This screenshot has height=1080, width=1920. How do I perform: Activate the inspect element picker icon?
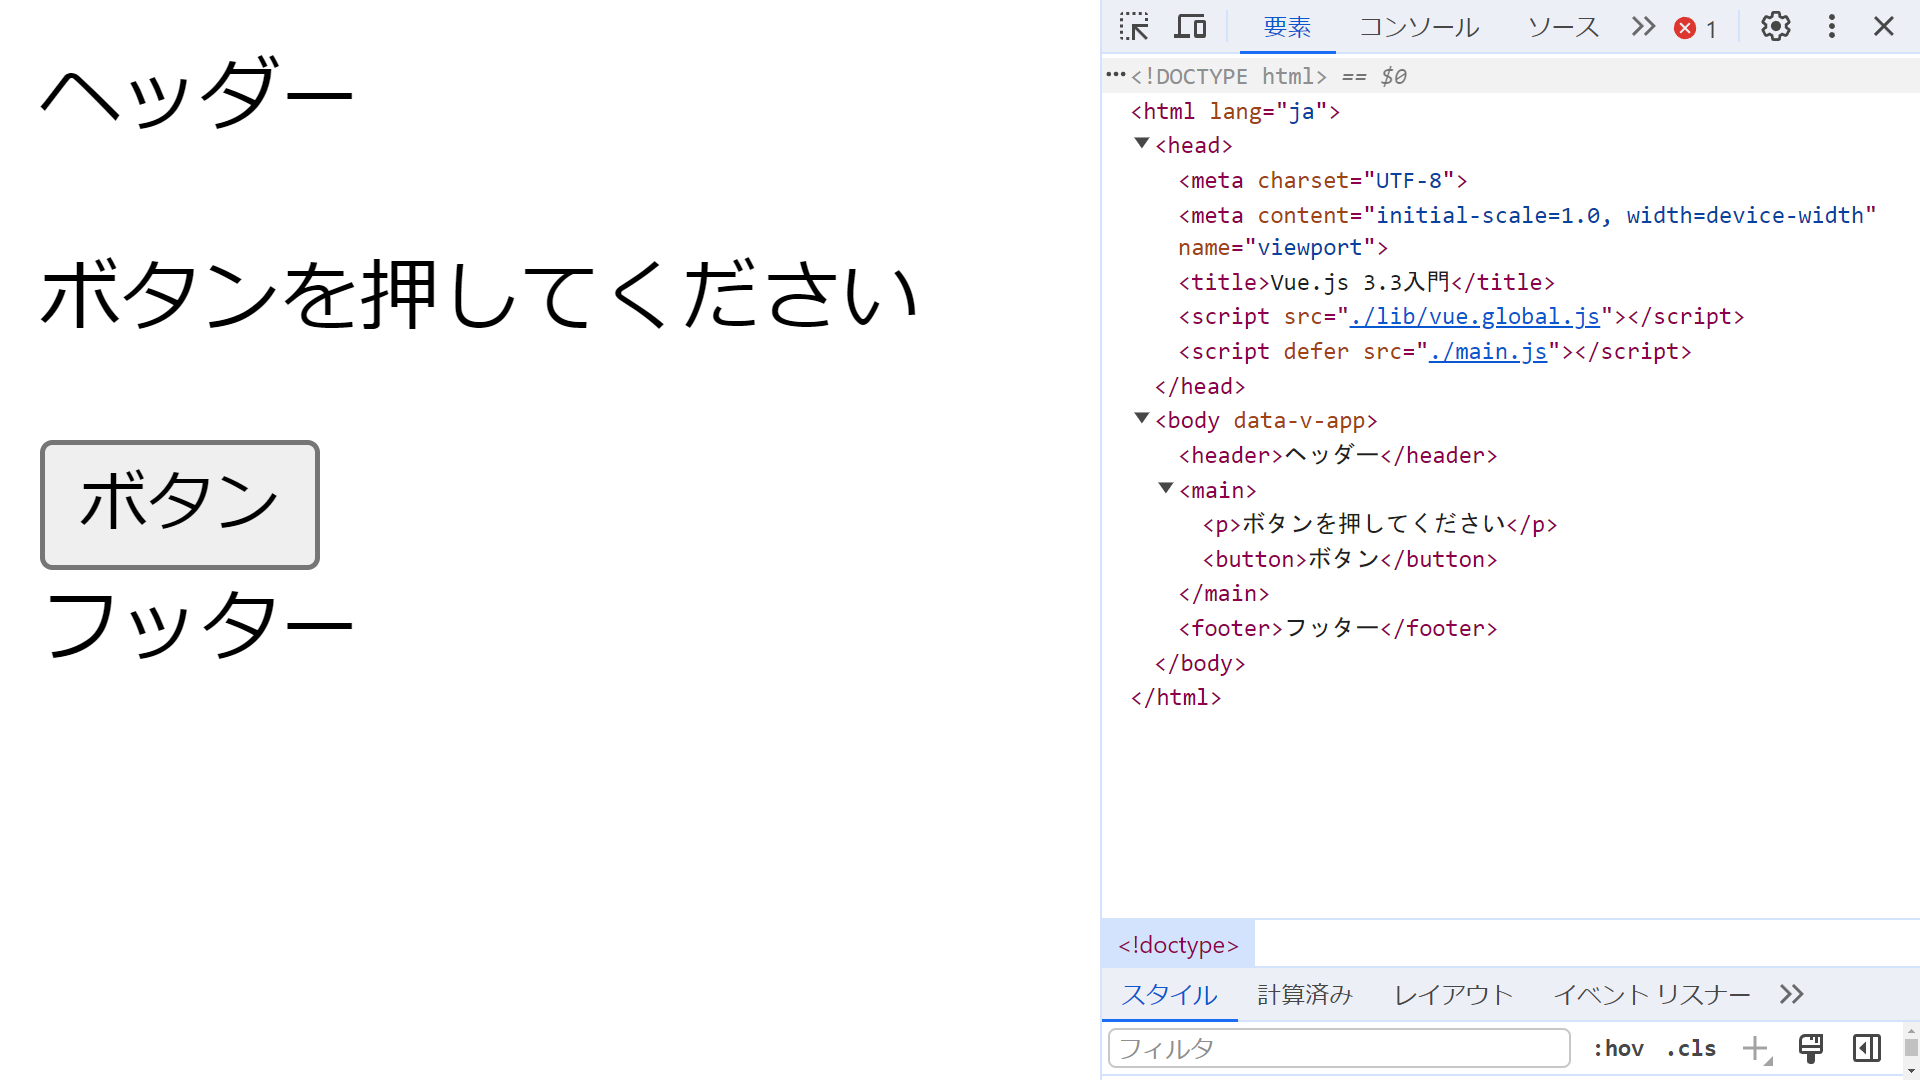click(x=1134, y=27)
